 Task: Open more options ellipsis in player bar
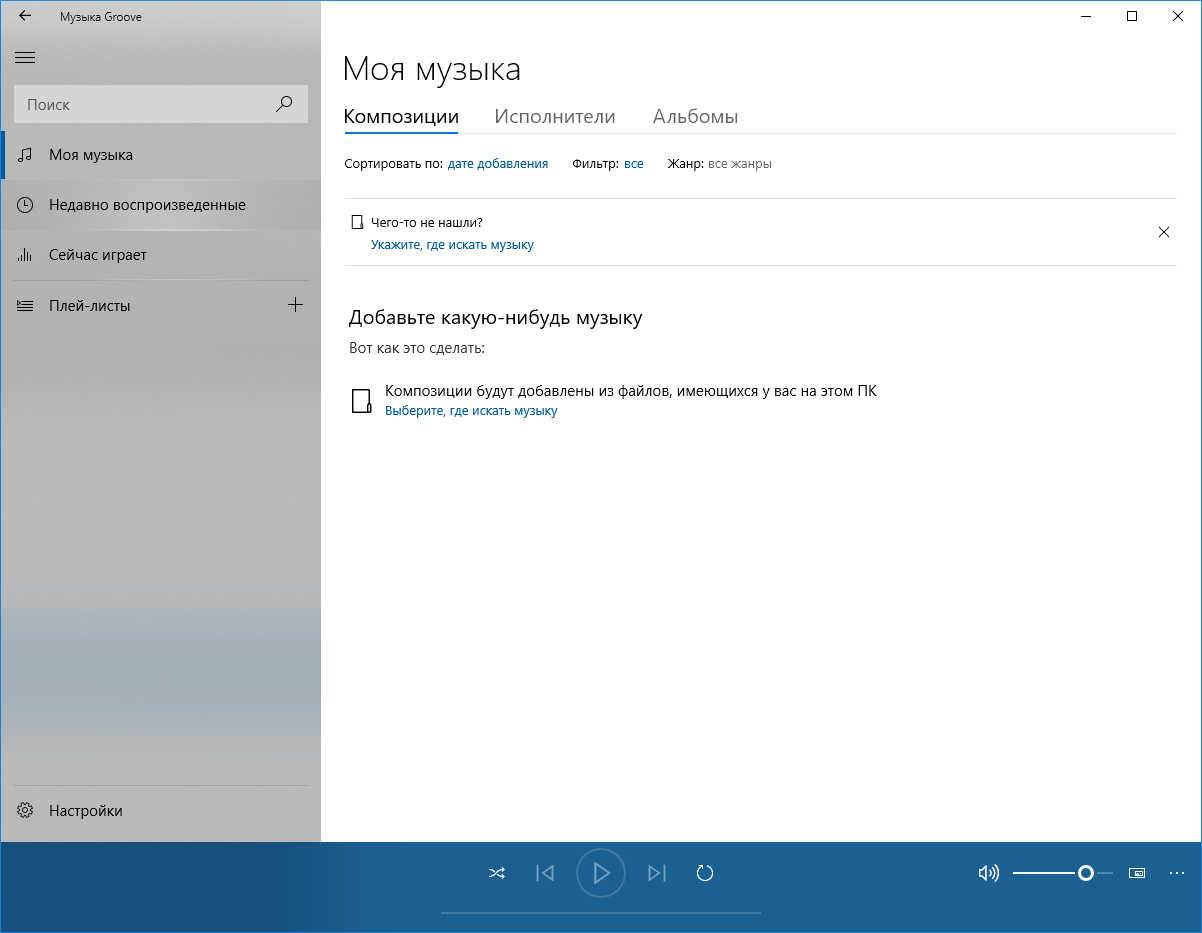[x=1177, y=873]
